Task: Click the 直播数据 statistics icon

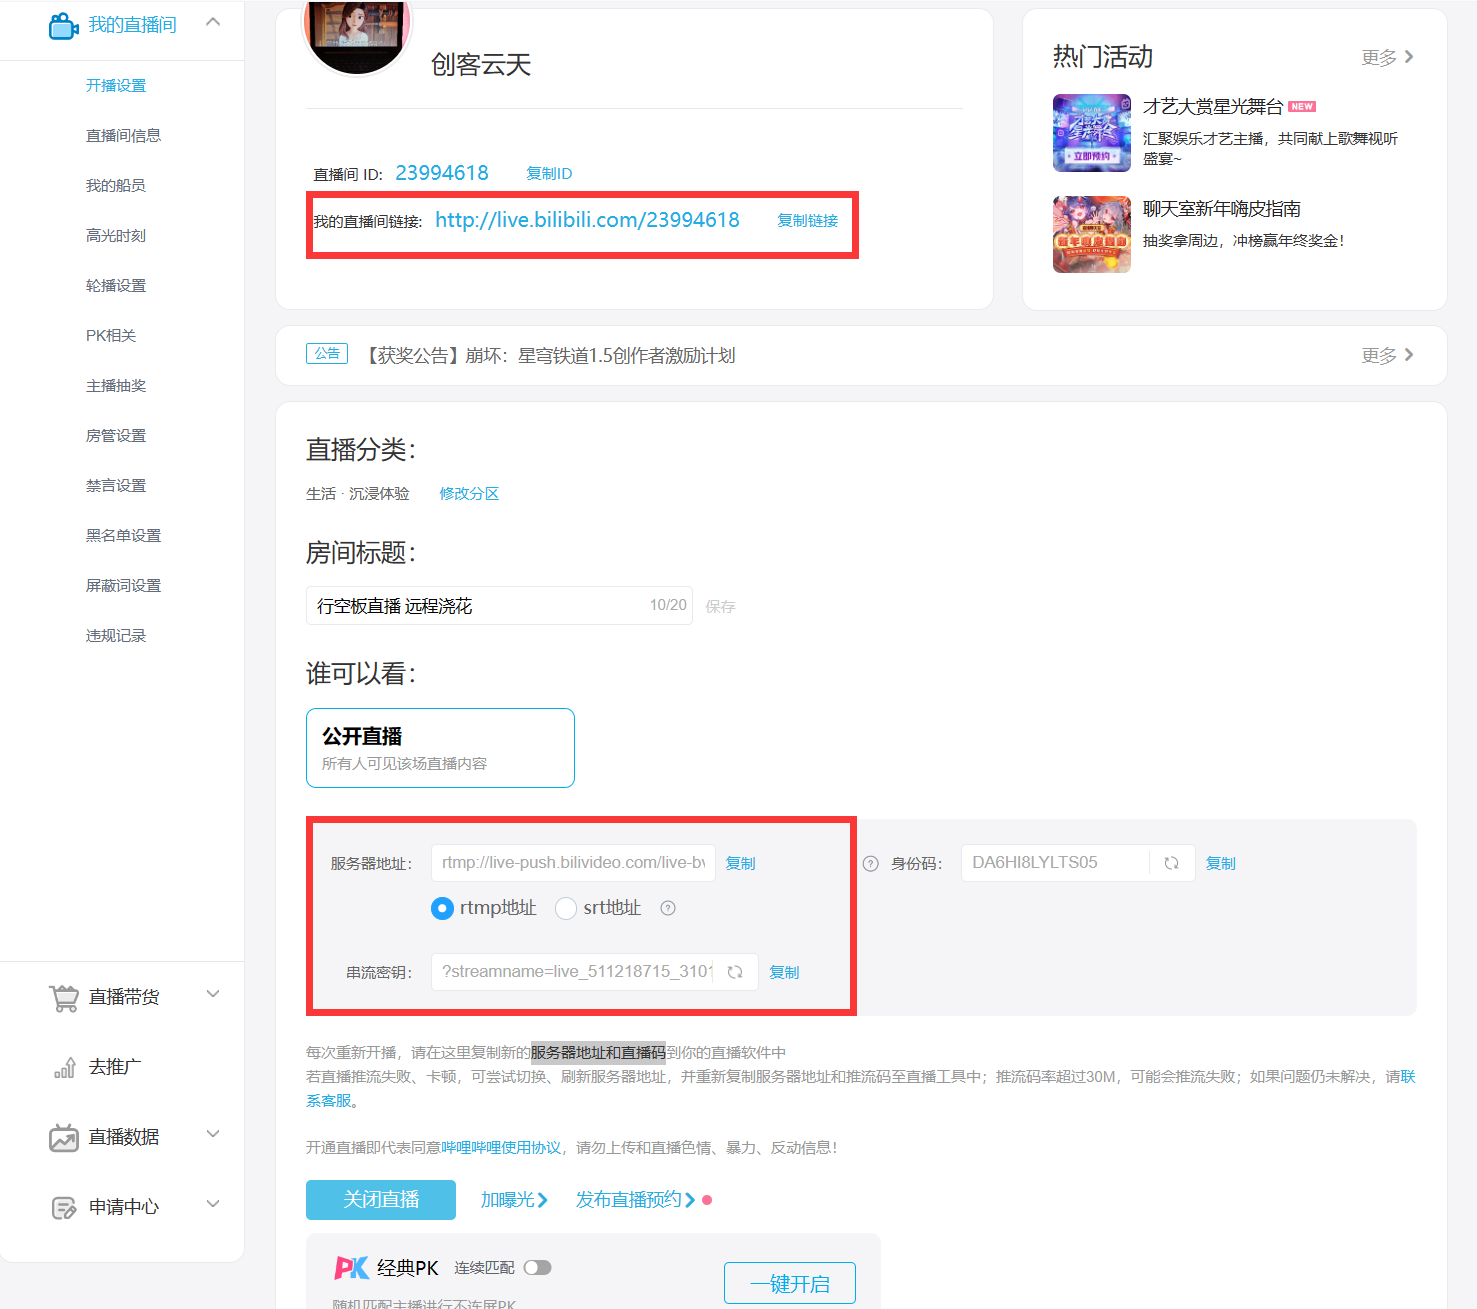Action: click(64, 1137)
